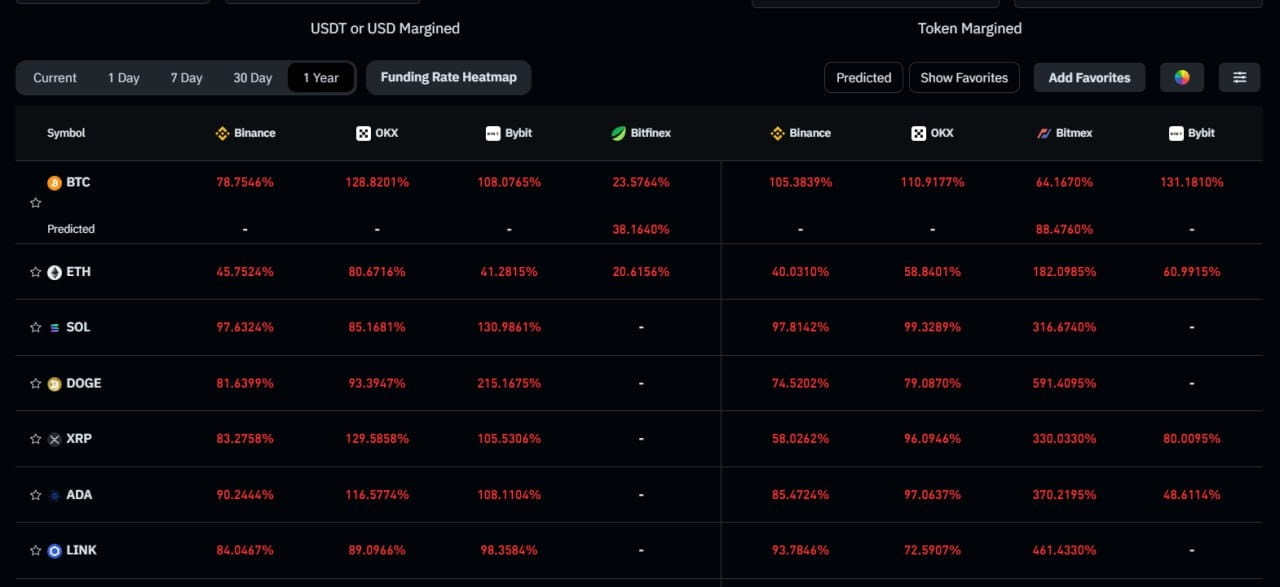Open the Funding Rate Heatmap
1280x587 pixels.
coord(448,77)
